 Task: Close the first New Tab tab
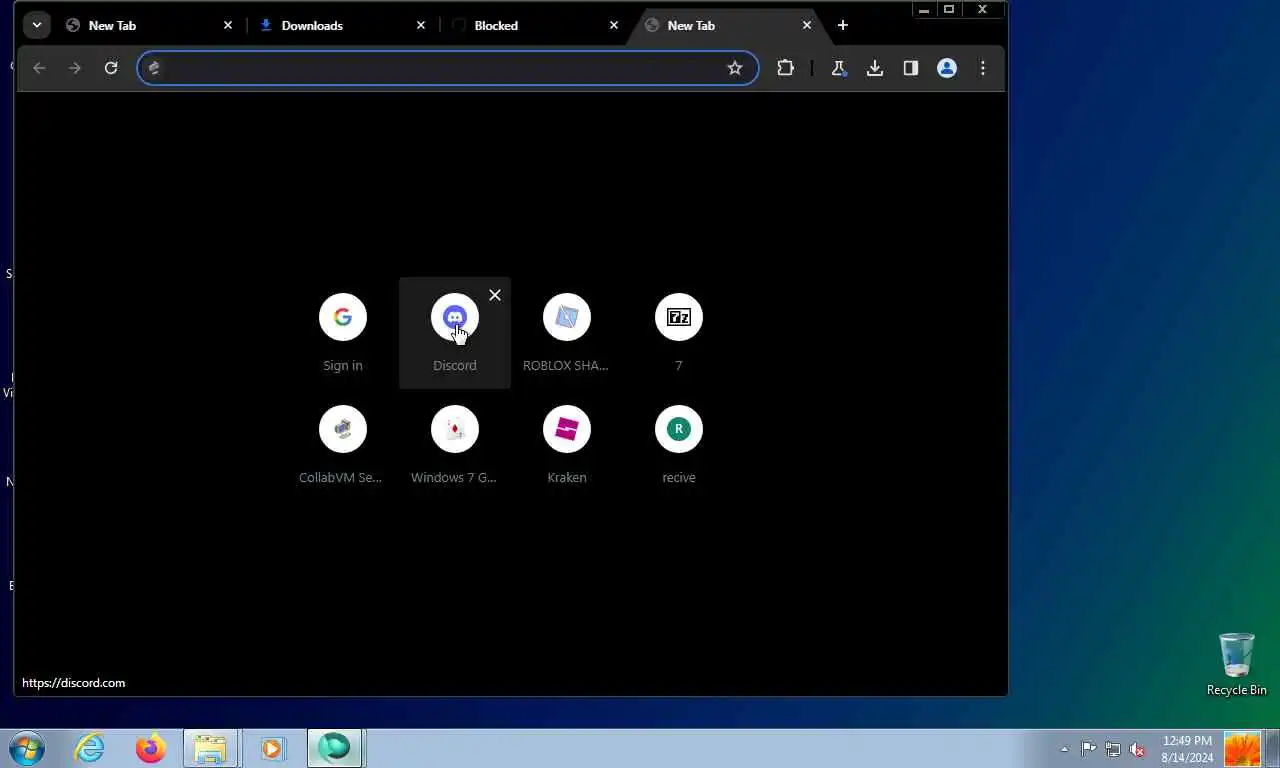point(228,25)
